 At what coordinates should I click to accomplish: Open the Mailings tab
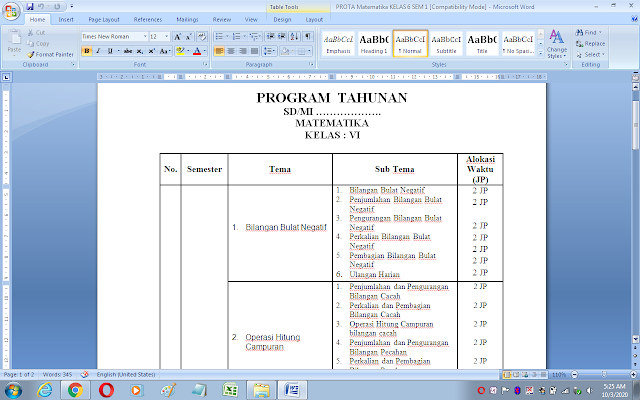187,19
